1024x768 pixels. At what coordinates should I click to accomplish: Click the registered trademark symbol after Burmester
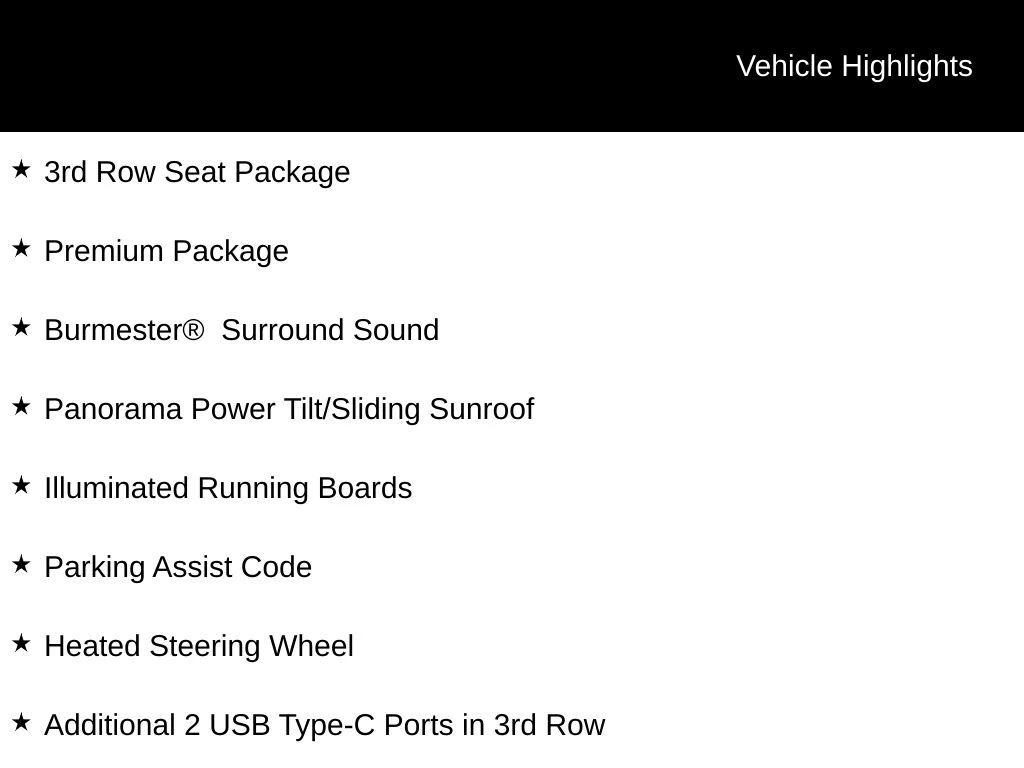tap(193, 329)
